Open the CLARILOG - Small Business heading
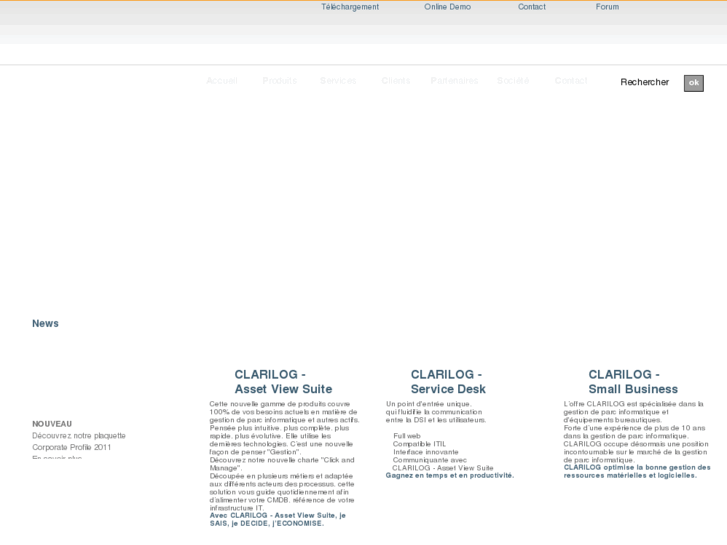Image resolution: width=727 pixels, height=545 pixels. (x=633, y=382)
